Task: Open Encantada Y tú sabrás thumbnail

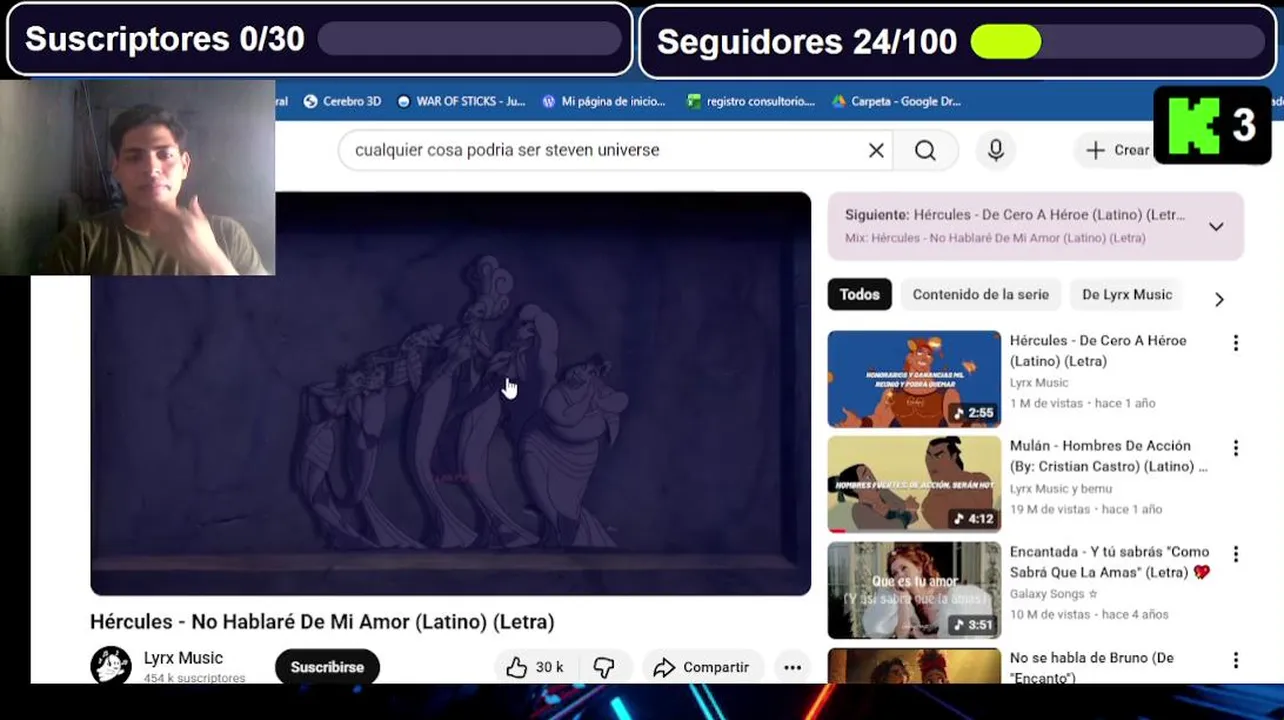Action: (x=914, y=590)
